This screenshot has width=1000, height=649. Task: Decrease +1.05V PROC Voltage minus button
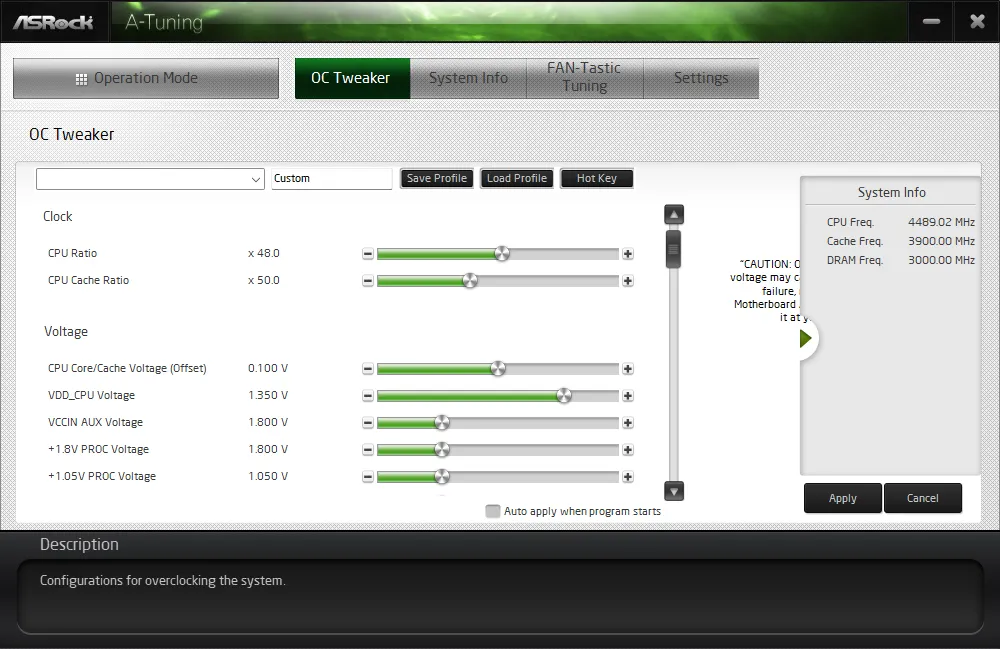click(x=367, y=476)
